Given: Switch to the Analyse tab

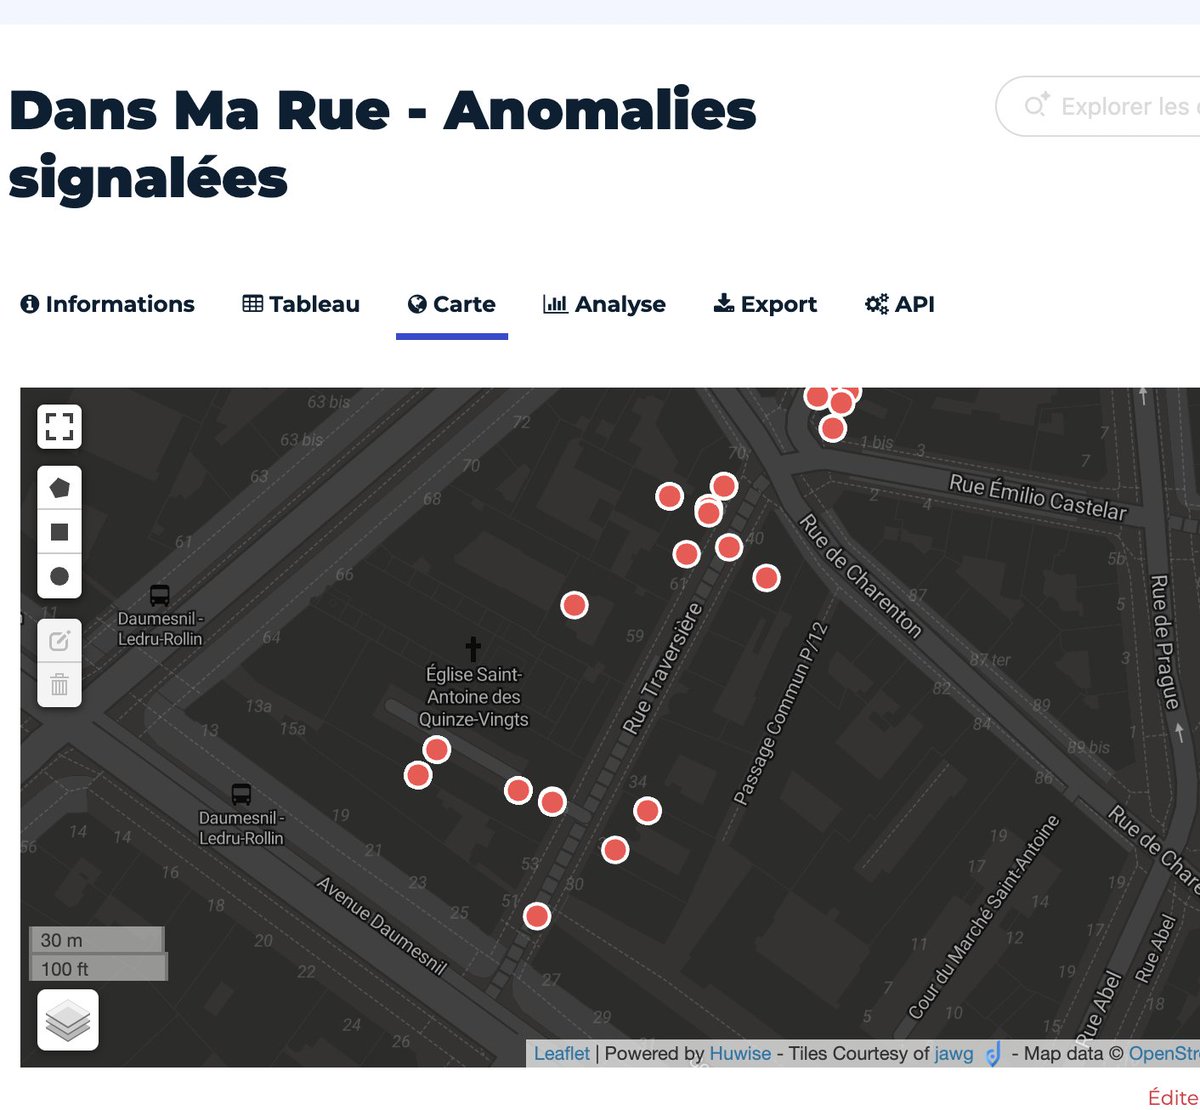Looking at the screenshot, I should 603,304.
